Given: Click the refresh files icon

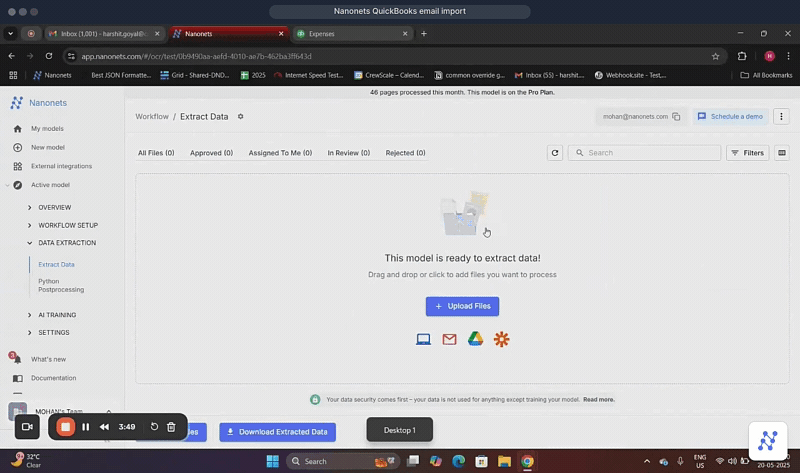Looking at the screenshot, I should tap(555, 153).
